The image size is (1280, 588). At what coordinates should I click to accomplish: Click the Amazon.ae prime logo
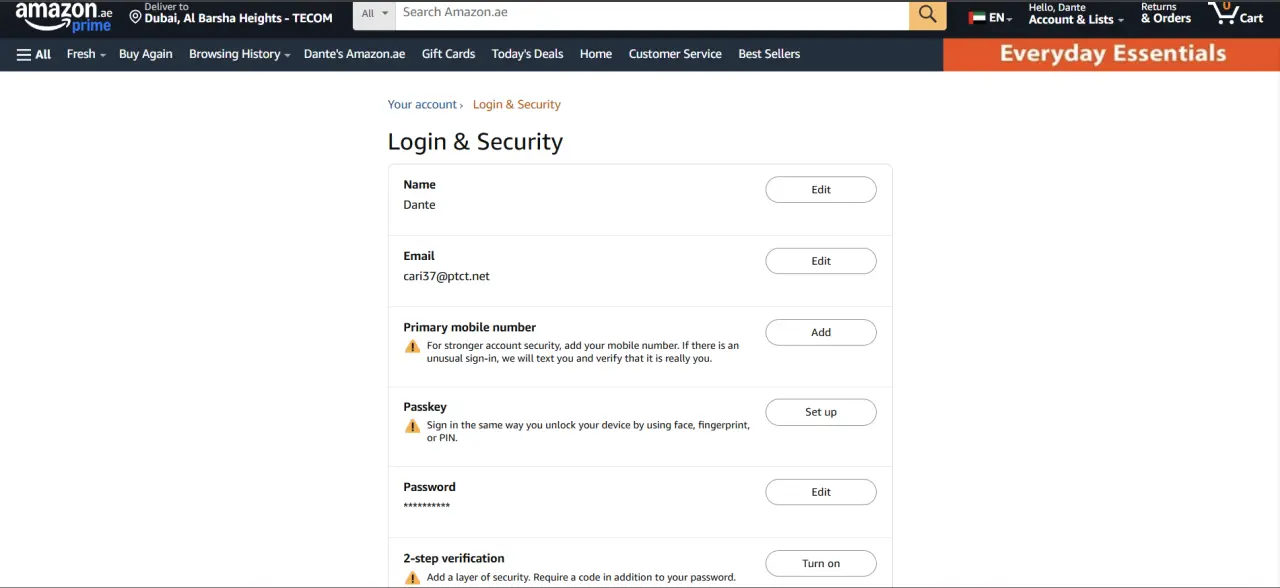tap(64, 16)
